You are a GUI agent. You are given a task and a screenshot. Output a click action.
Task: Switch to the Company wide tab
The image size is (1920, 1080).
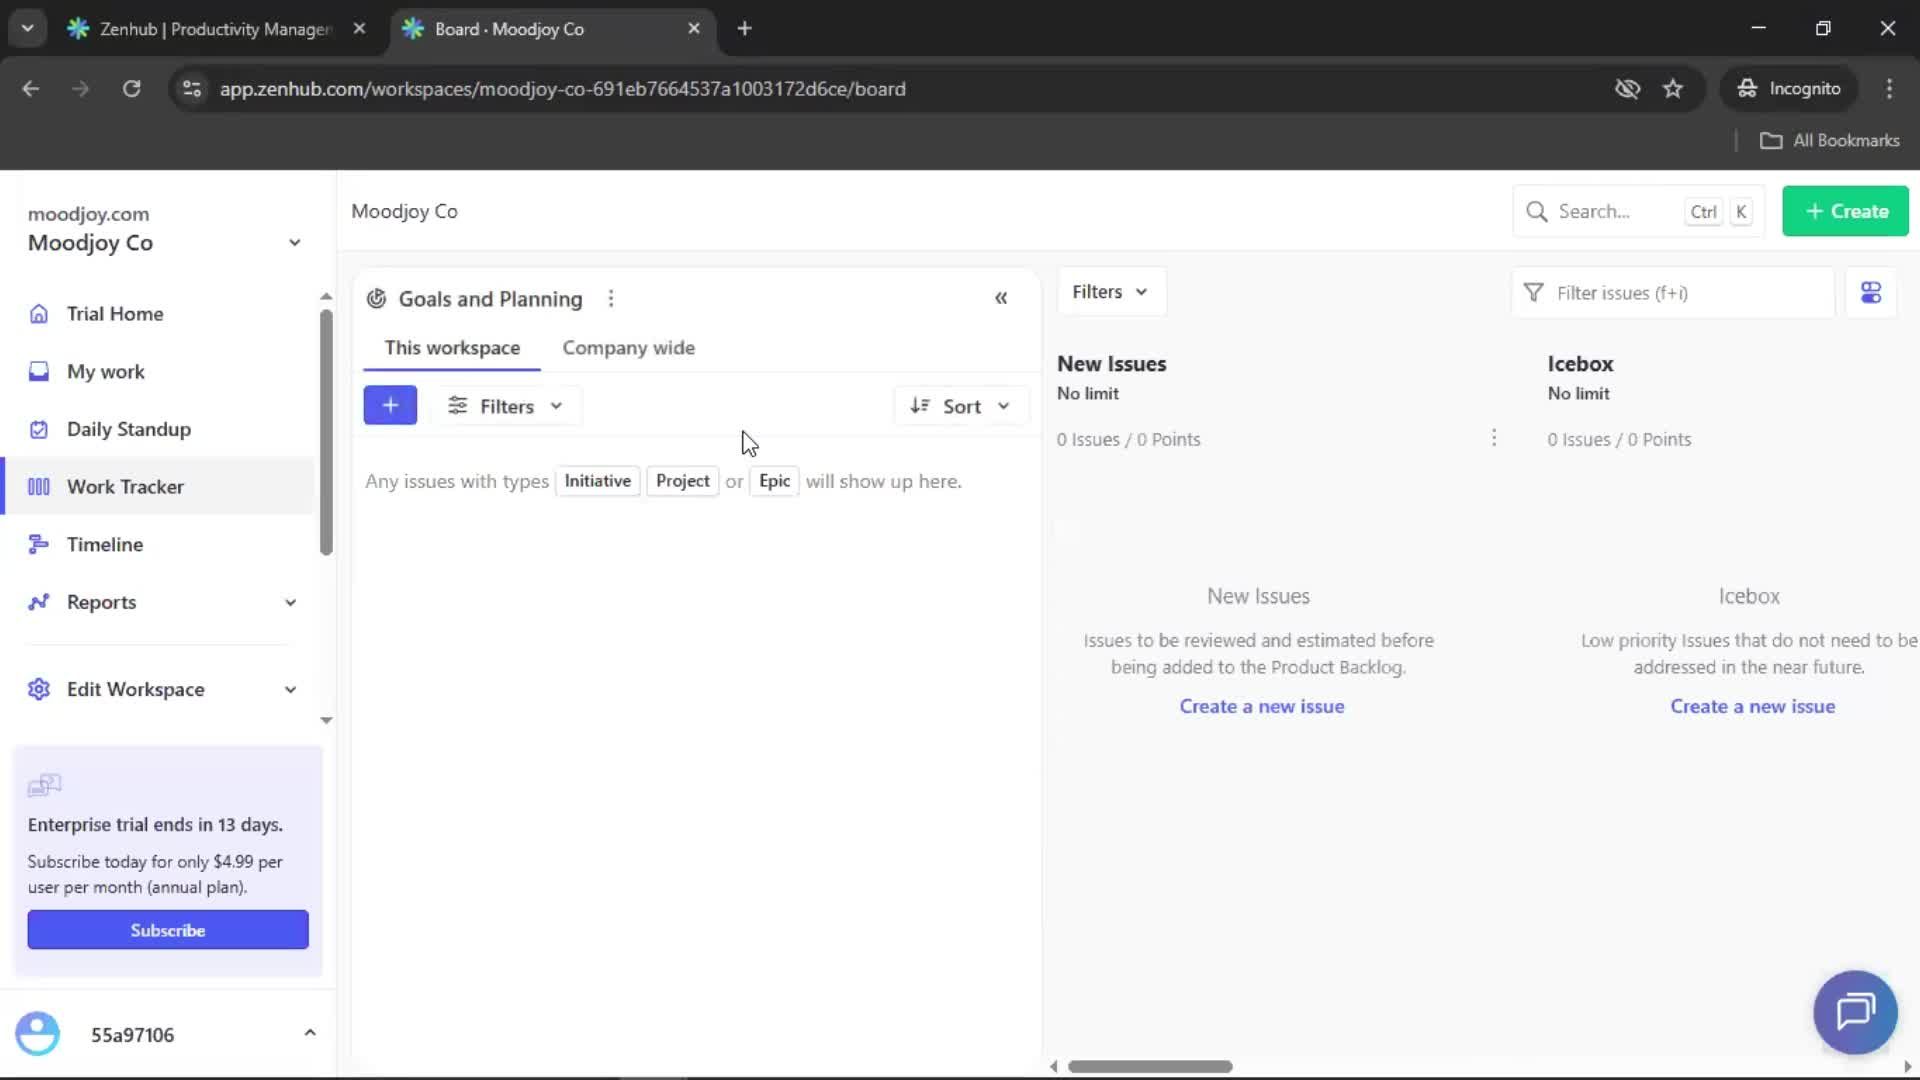tap(628, 347)
